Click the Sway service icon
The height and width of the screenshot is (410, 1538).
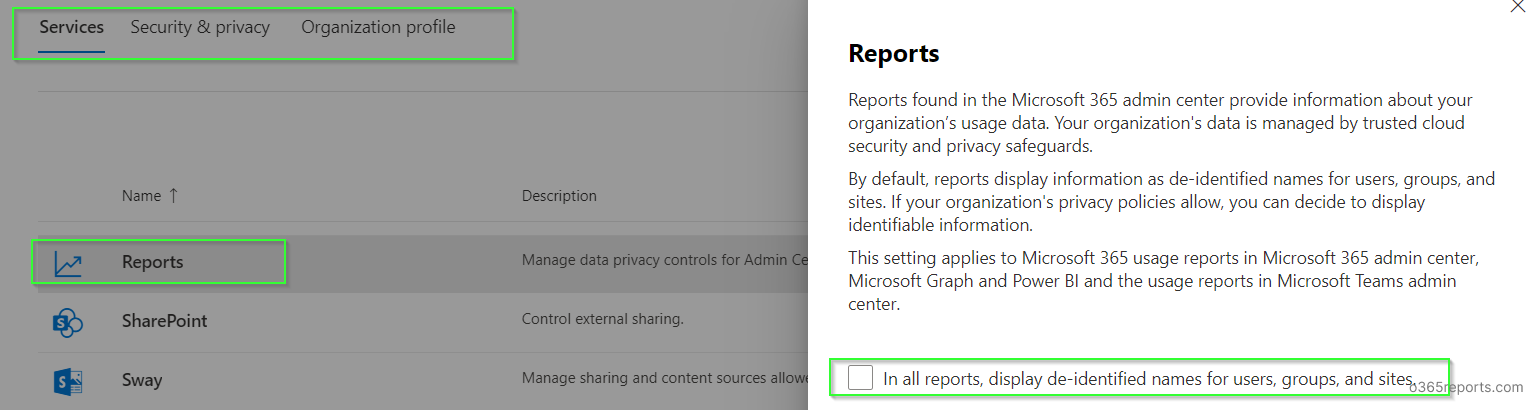click(x=68, y=381)
